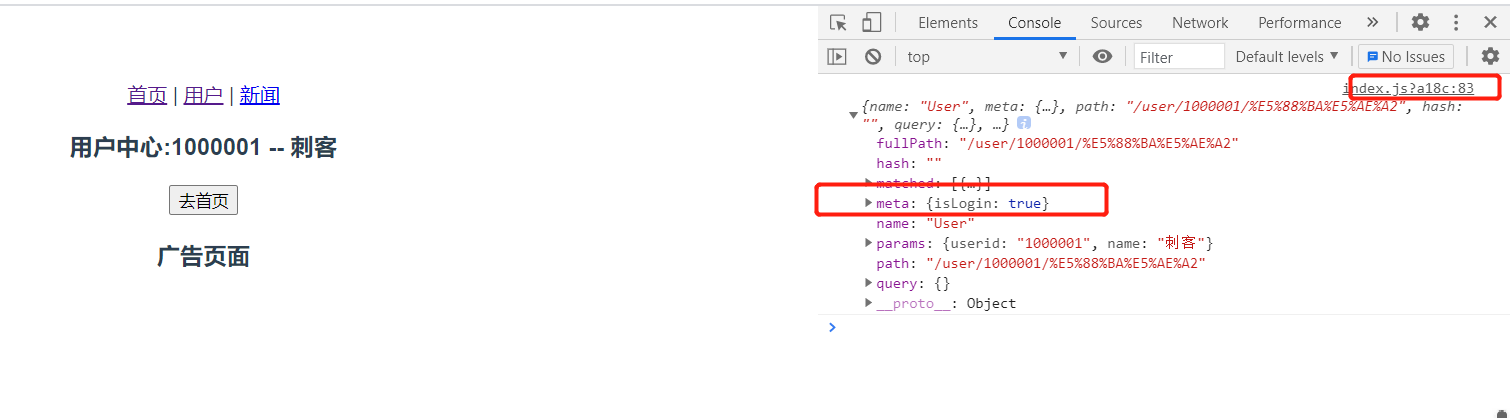Open the Default levels dropdown
Image resolution: width=1510 pixels, height=418 pixels.
[x=1287, y=57]
